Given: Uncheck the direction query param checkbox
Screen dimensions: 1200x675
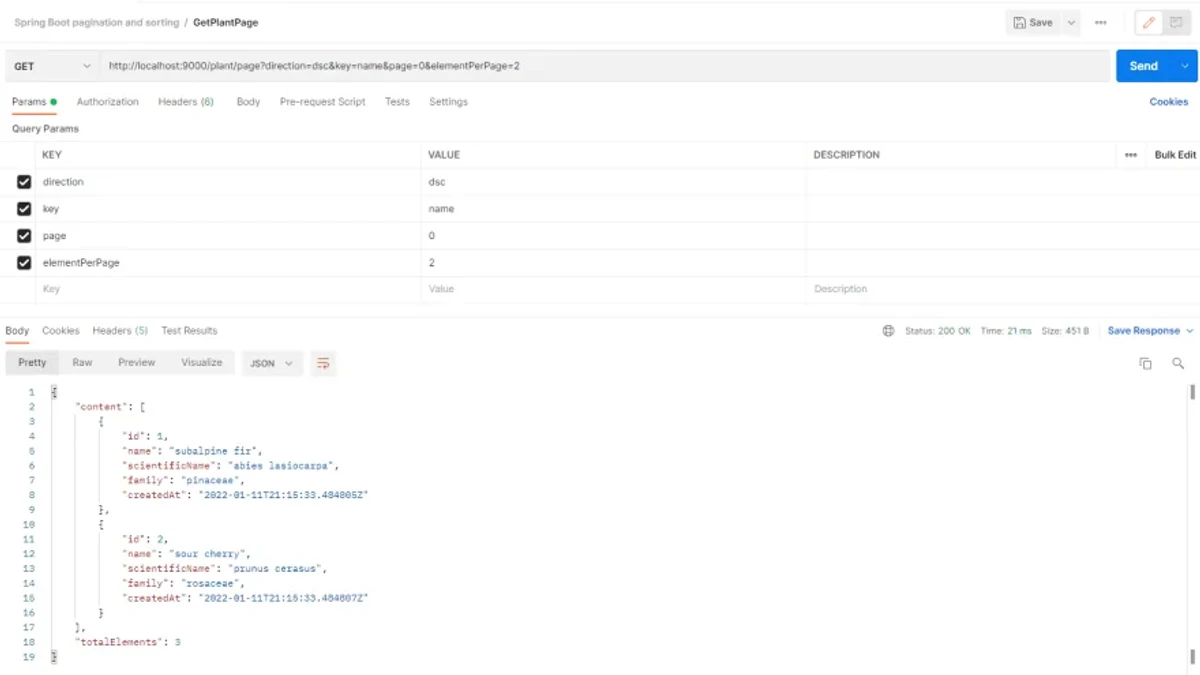Looking at the screenshot, I should [x=24, y=182].
